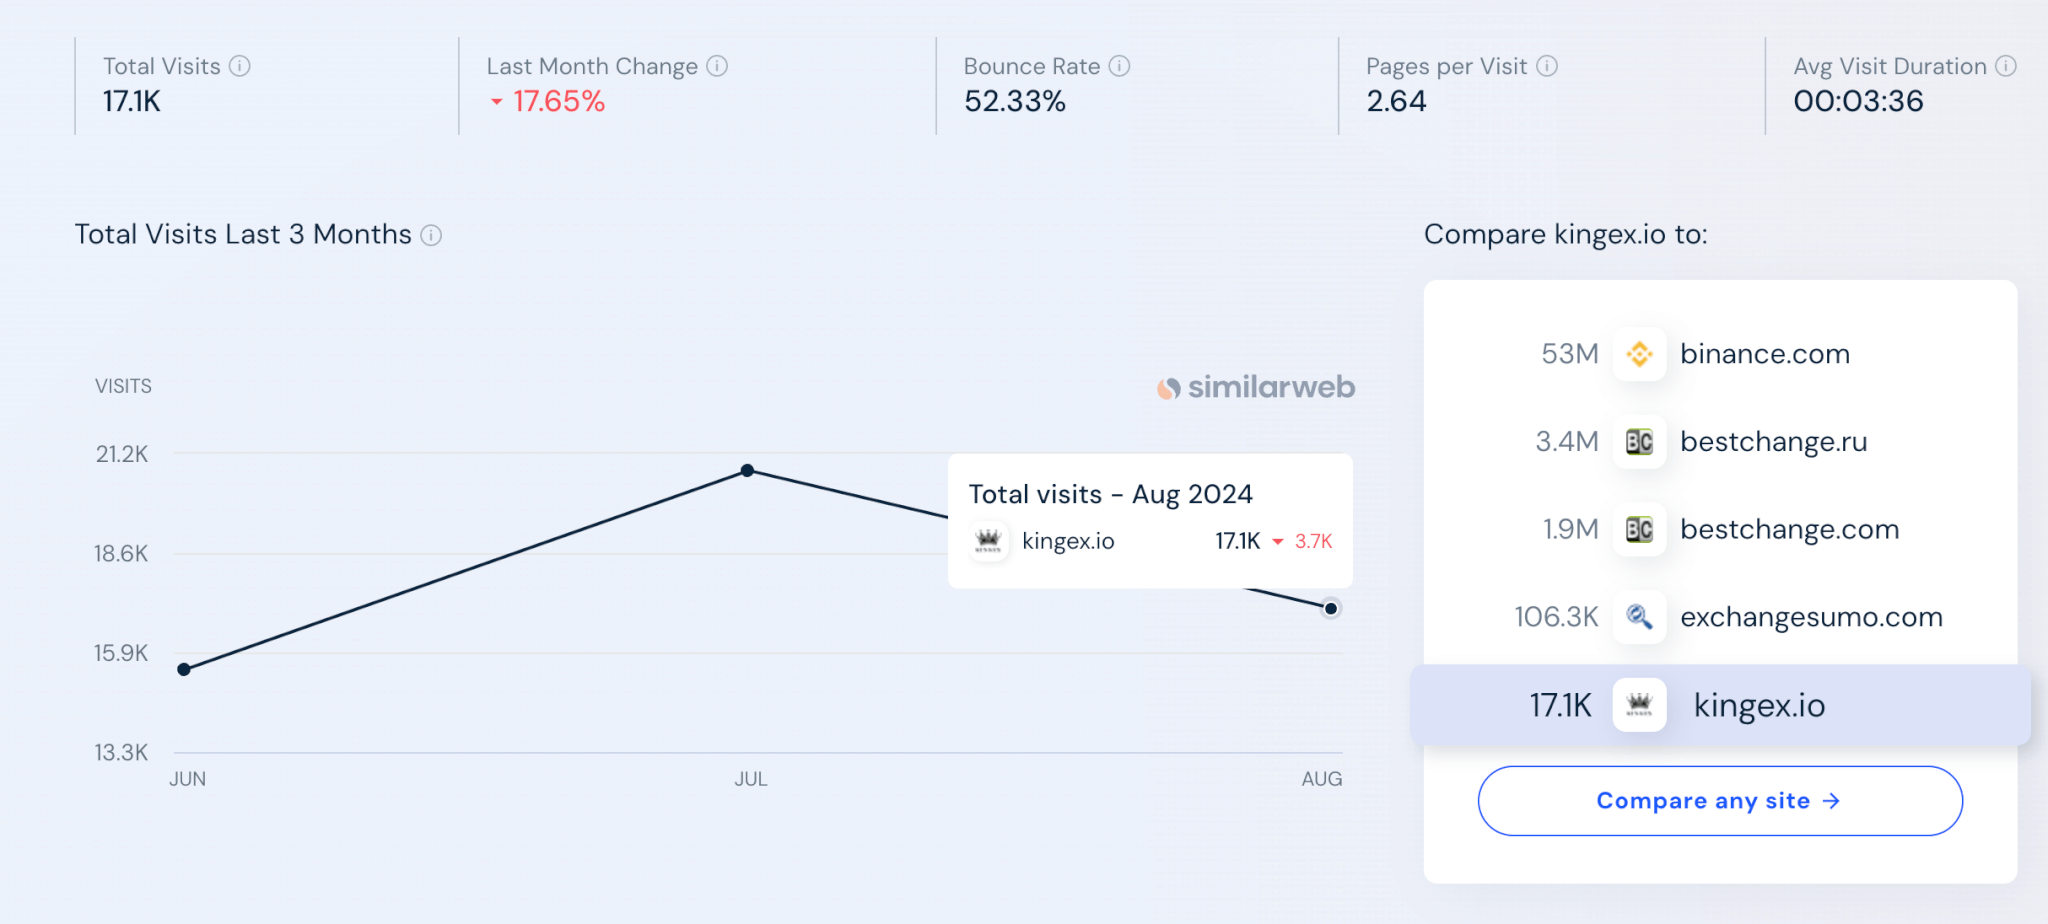Click the Total Visits info icon
The image size is (2048, 924).
click(240, 66)
